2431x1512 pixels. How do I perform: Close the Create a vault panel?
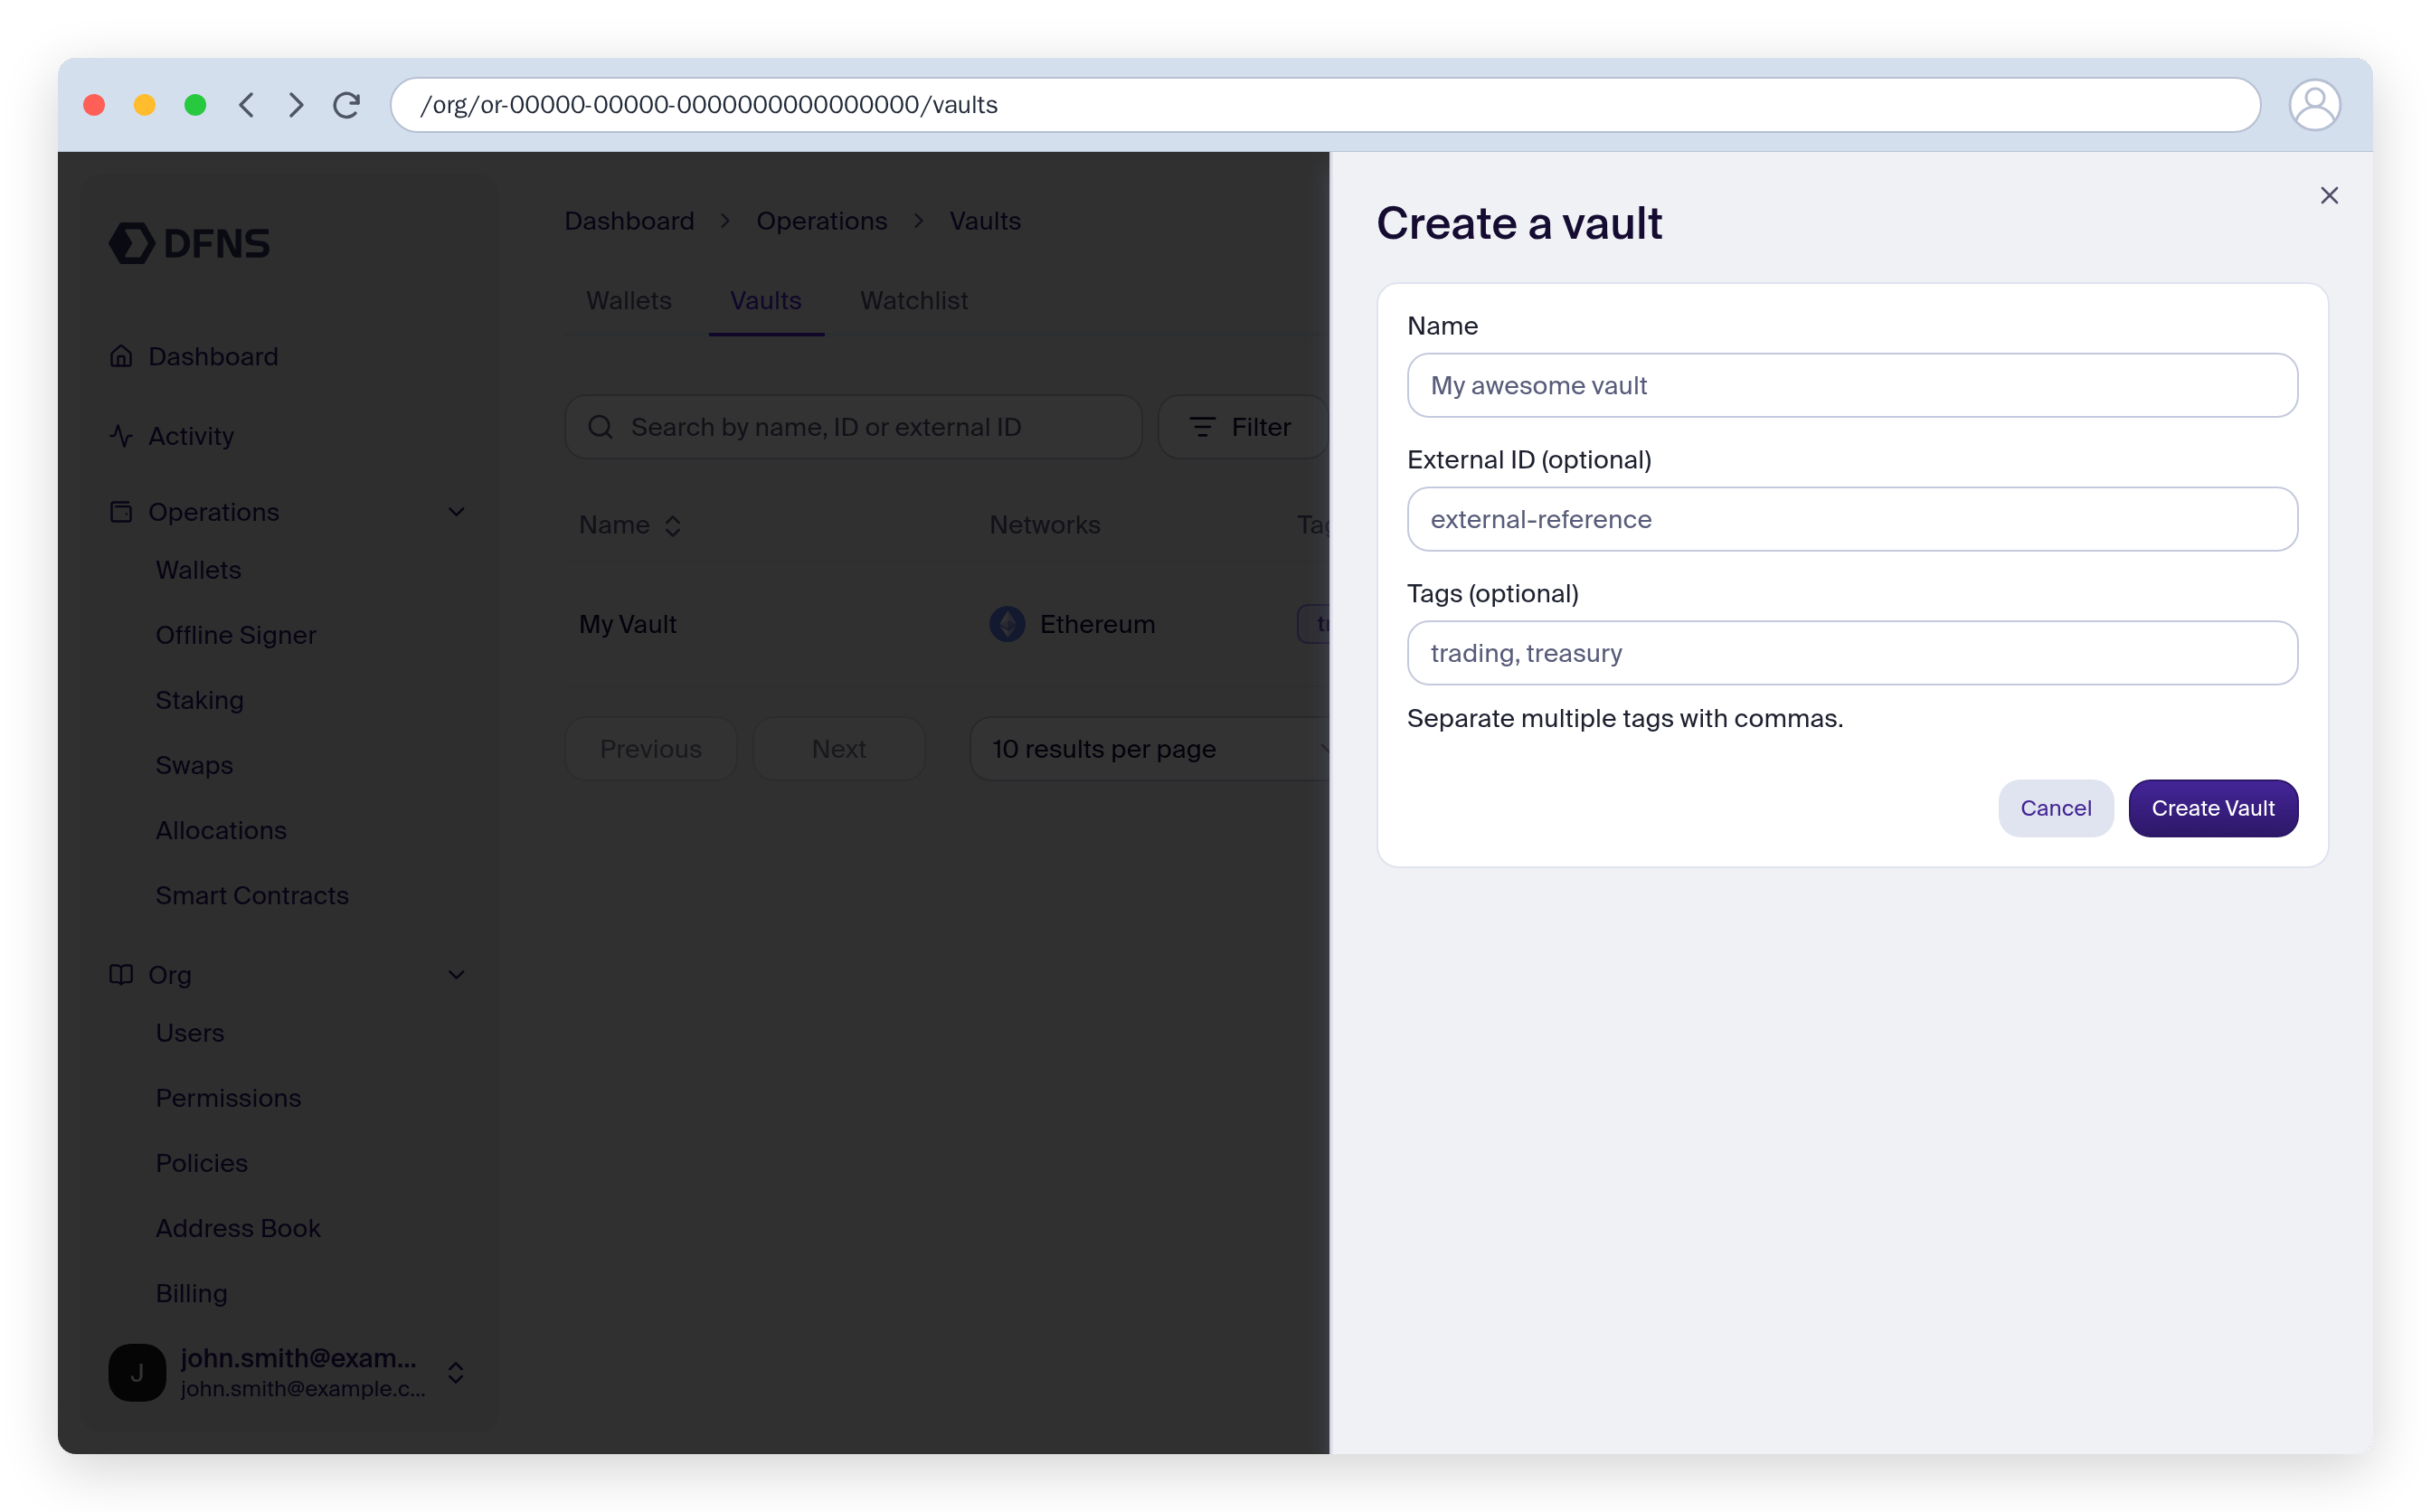[2328, 195]
